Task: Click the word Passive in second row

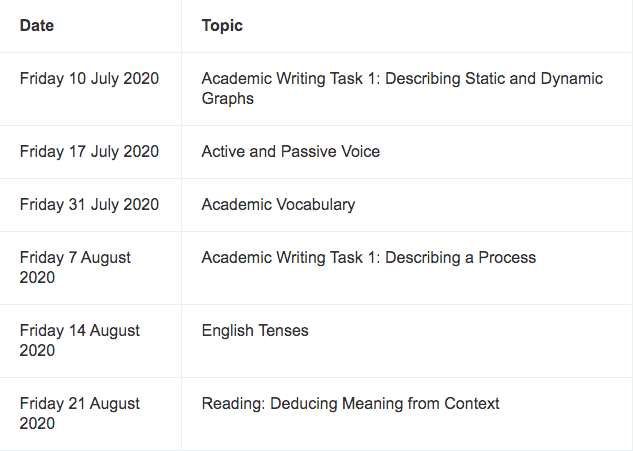Action: [309, 151]
